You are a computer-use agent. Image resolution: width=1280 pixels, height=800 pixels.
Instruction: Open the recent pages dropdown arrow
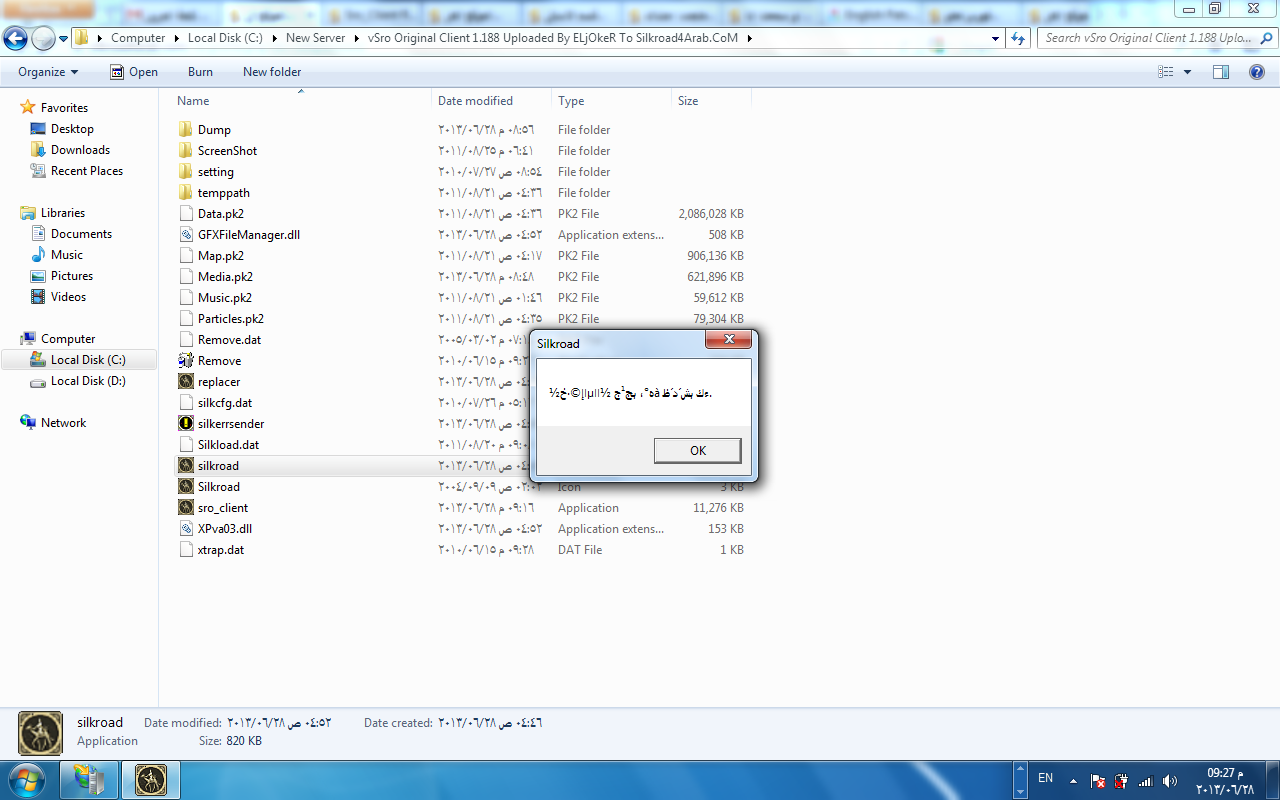[x=63, y=38]
